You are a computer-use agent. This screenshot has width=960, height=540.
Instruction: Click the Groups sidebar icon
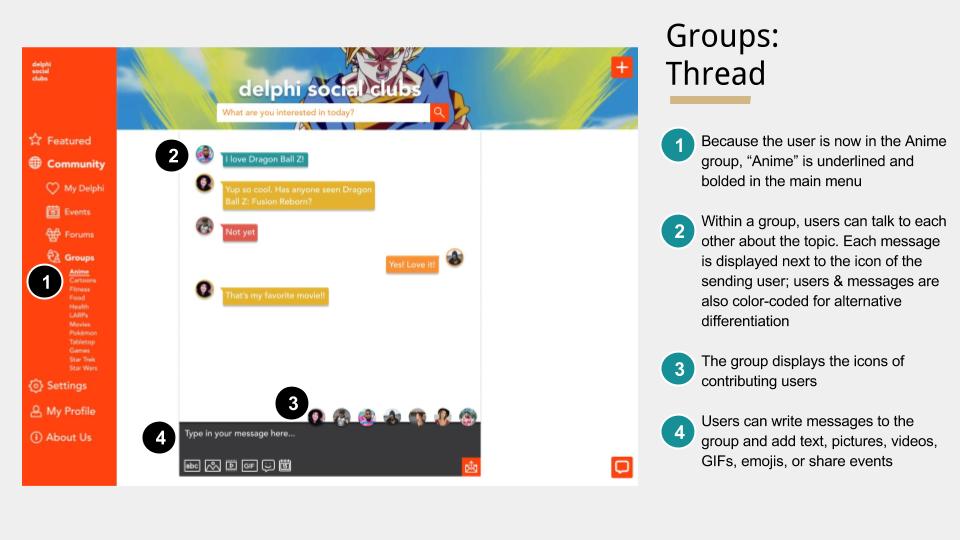tap(53, 257)
